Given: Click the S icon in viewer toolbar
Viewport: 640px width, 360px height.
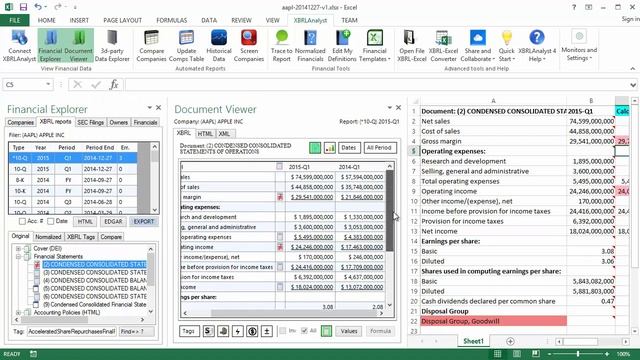Looking at the screenshot, I should point(208,331).
